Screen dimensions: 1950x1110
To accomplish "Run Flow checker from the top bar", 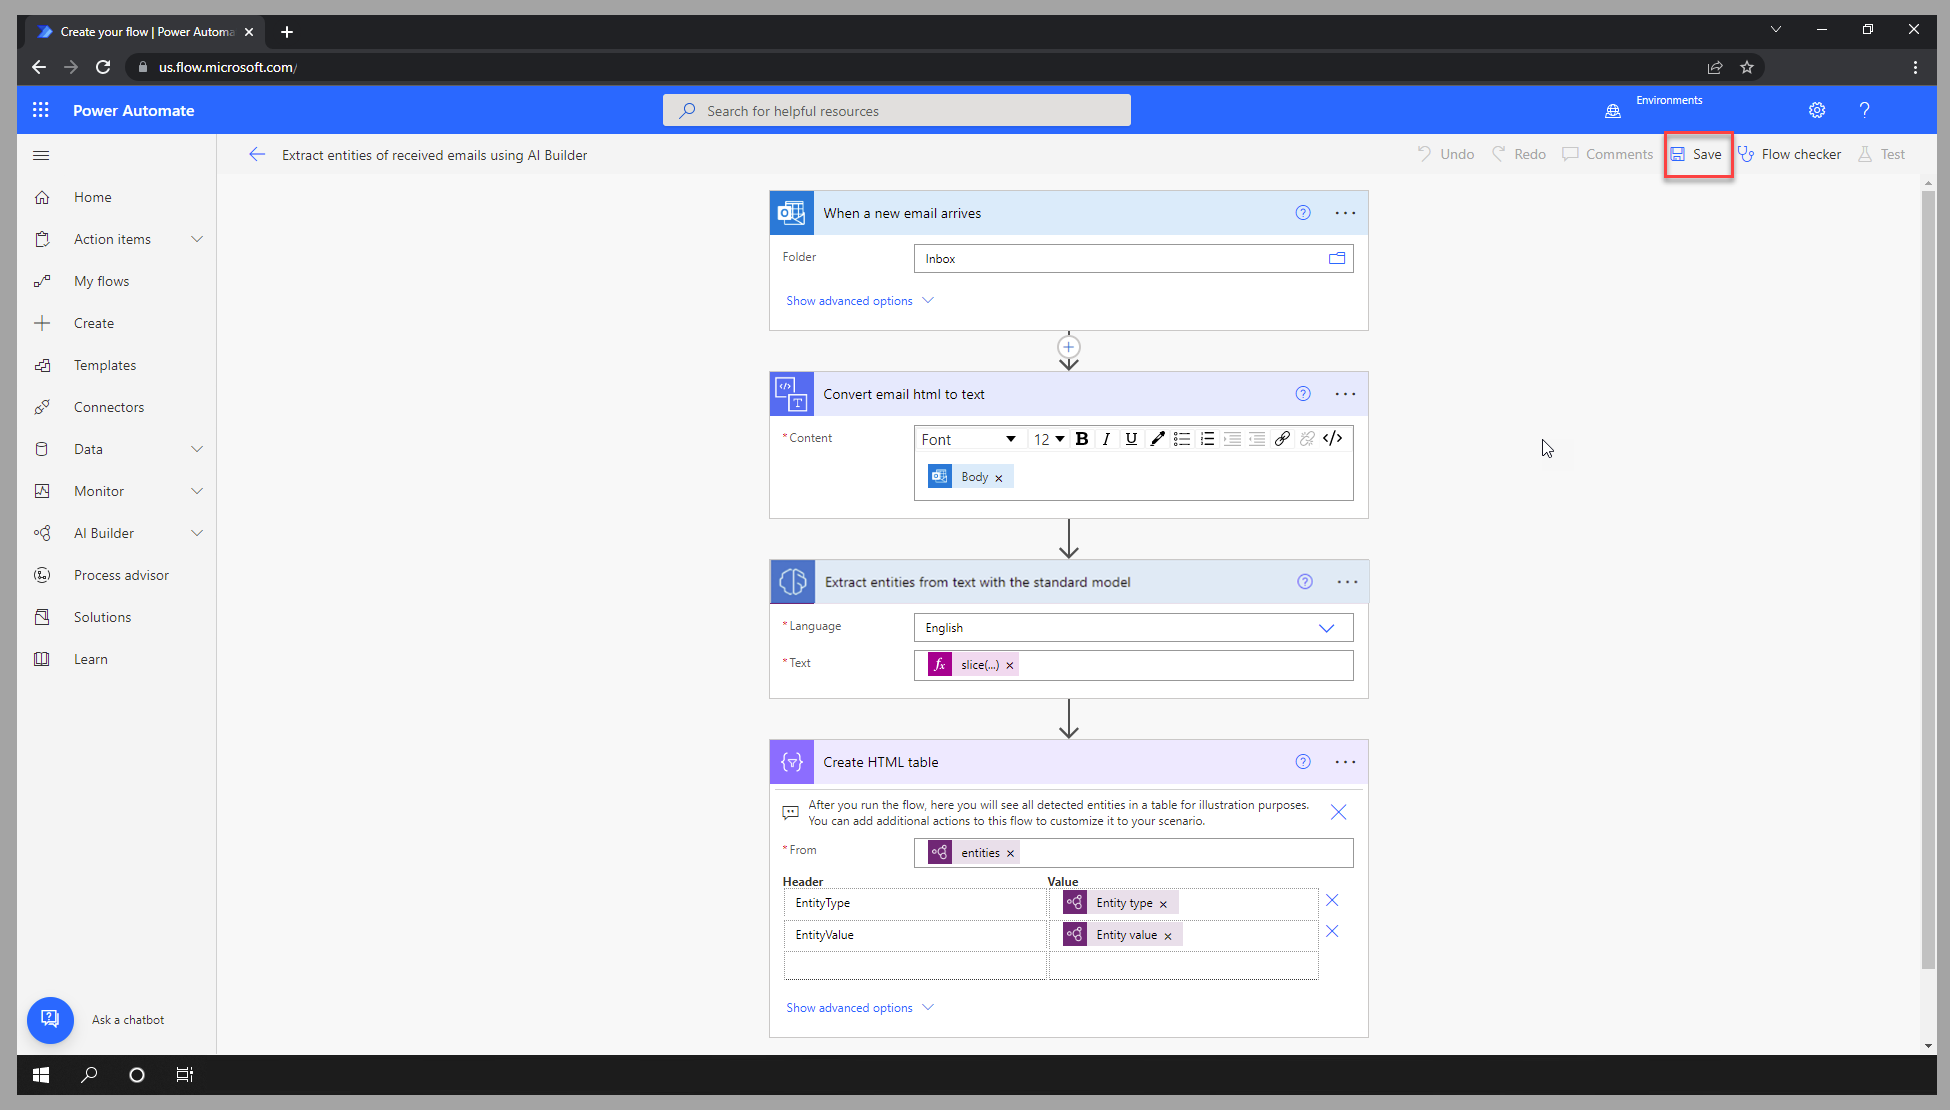I will [x=1790, y=153].
